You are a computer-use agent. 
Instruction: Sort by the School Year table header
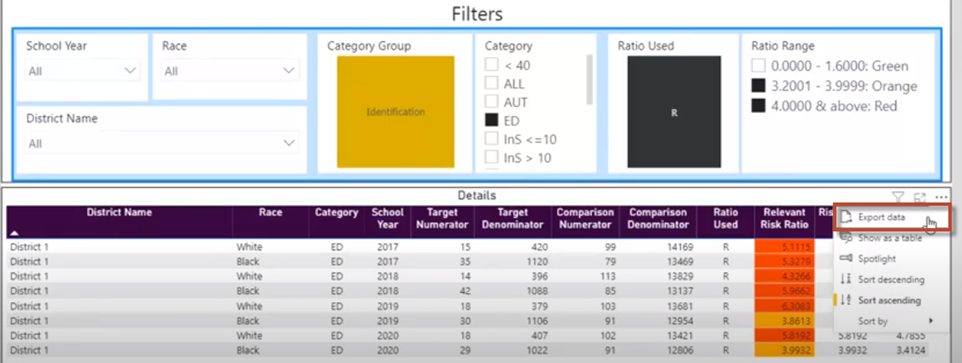[x=388, y=221]
